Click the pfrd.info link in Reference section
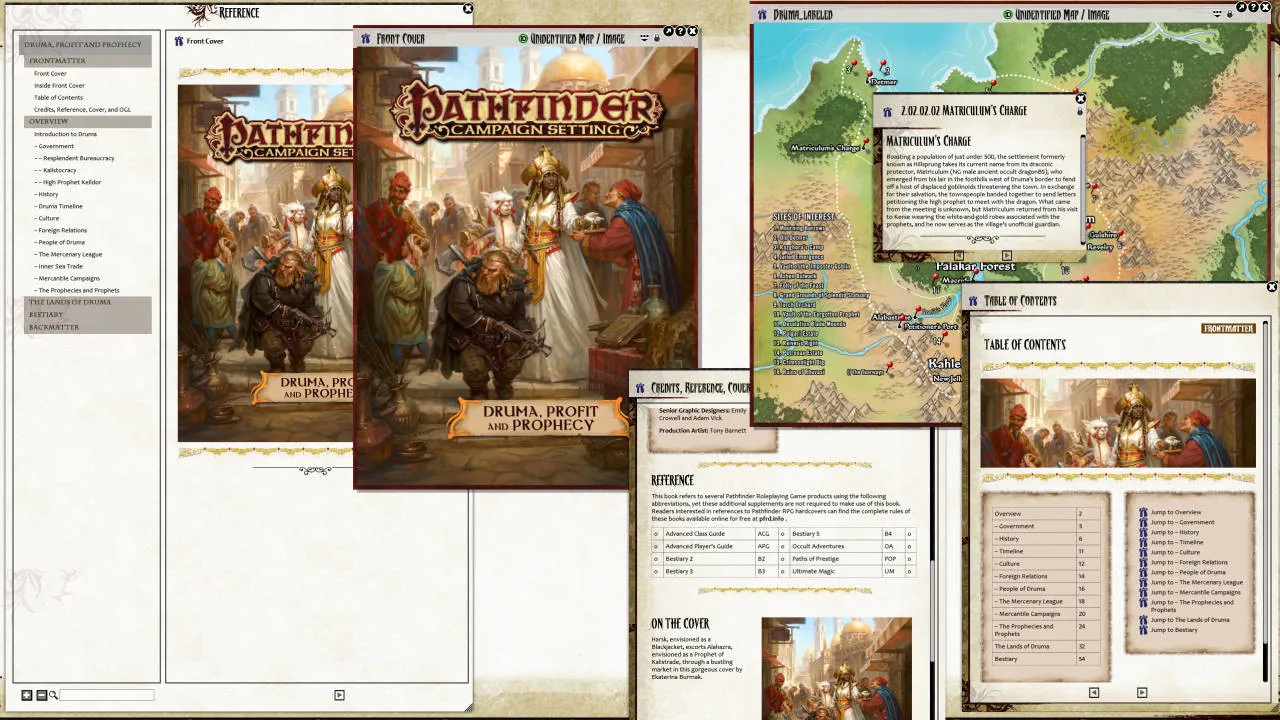The width and height of the screenshot is (1280, 720). (771, 519)
